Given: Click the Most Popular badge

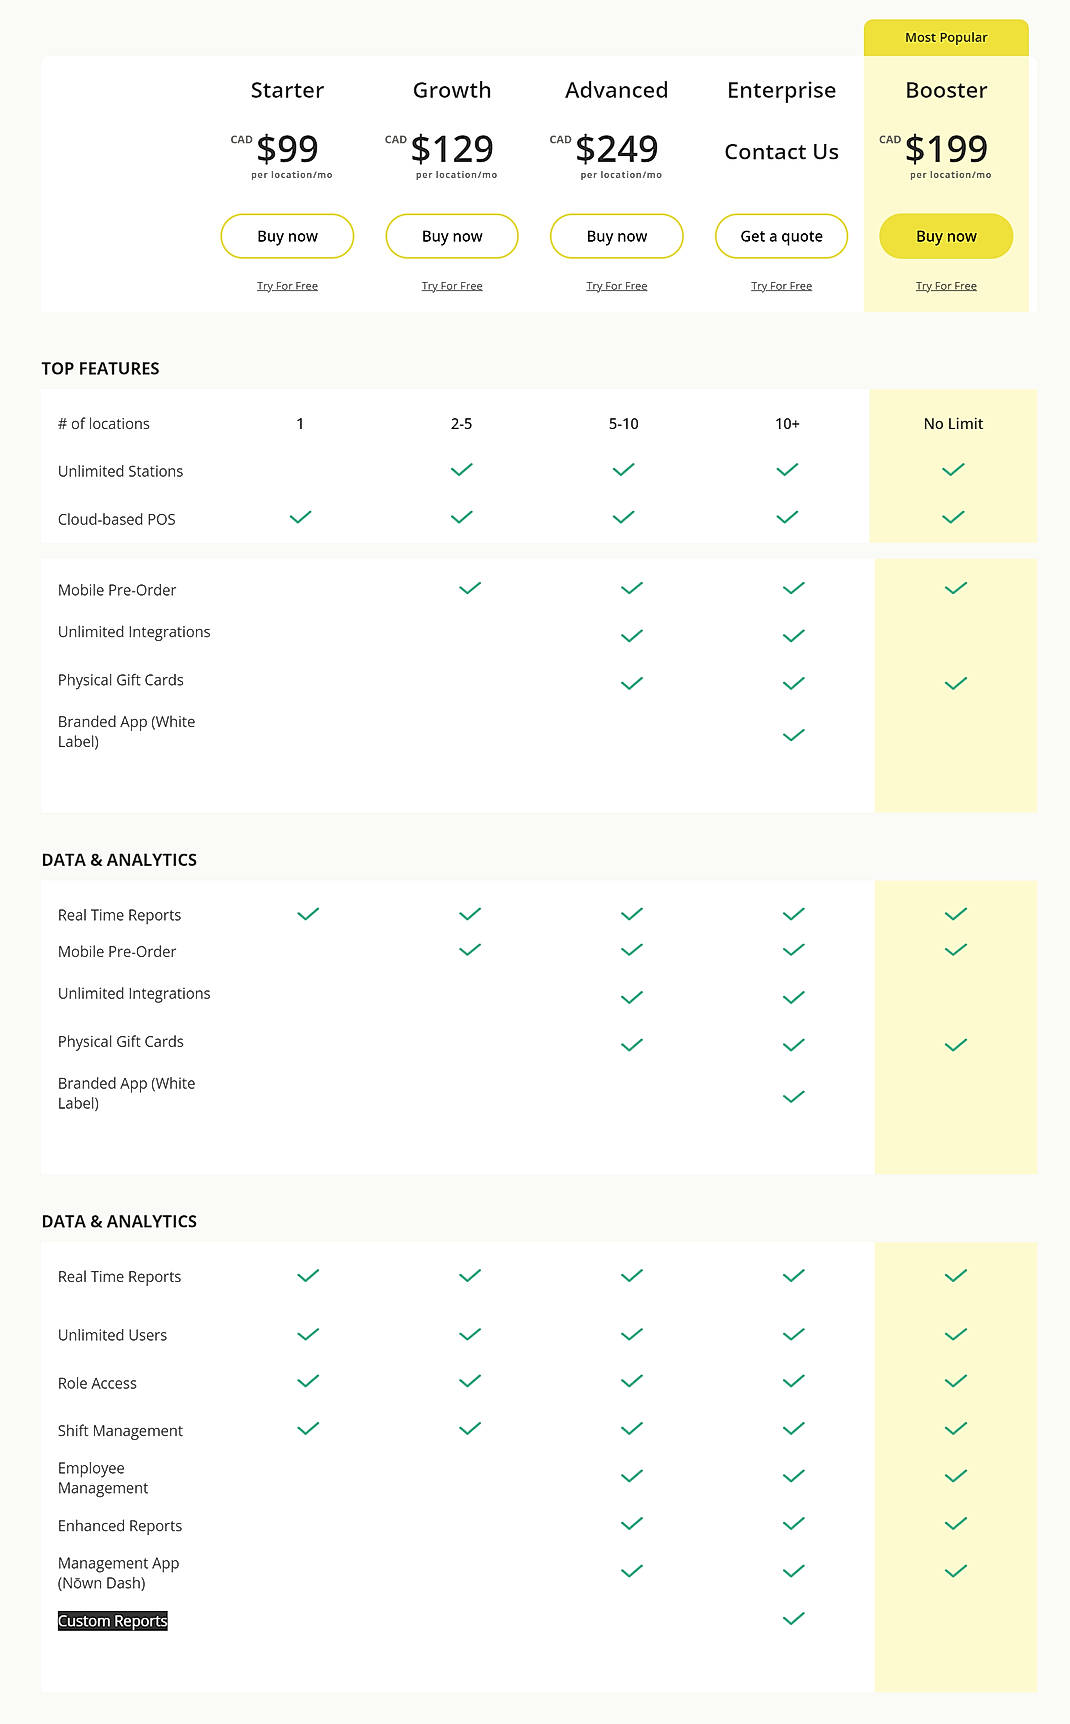Looking at the screenshot, I should [945, 36].
